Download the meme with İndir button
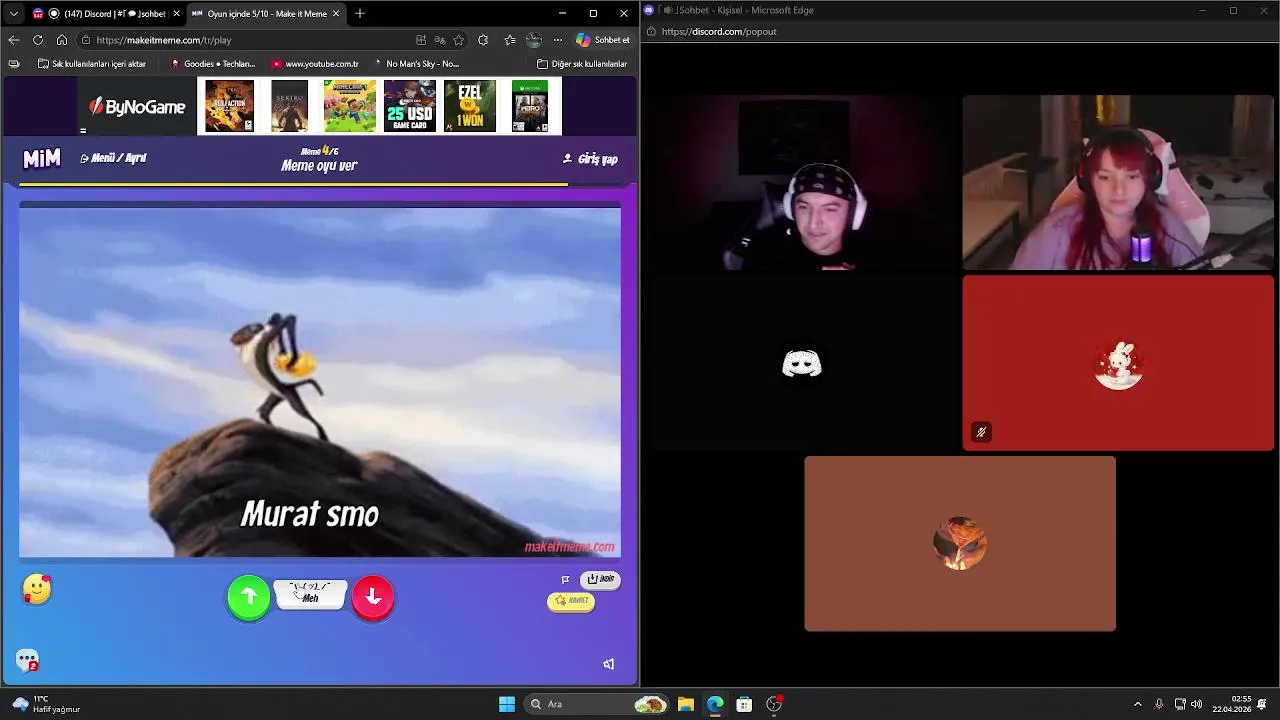1280x720 pixels. tap(601, 579)
